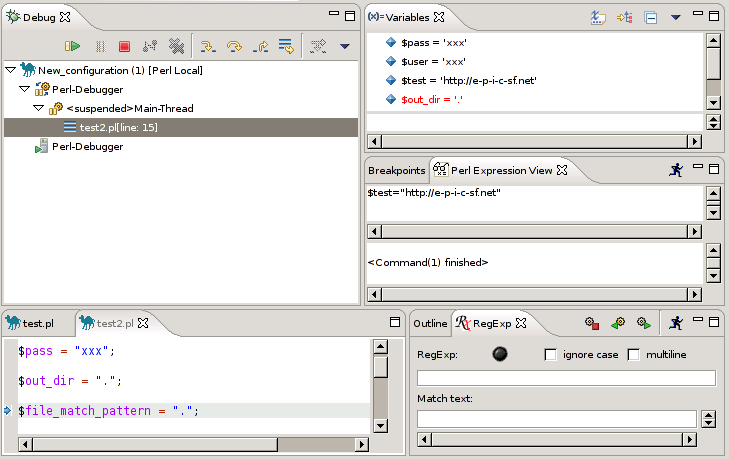Click the editor horizontal scrollbar thumb
The width and height of the screenshot is (729, 459).
(x=155, y=445)
